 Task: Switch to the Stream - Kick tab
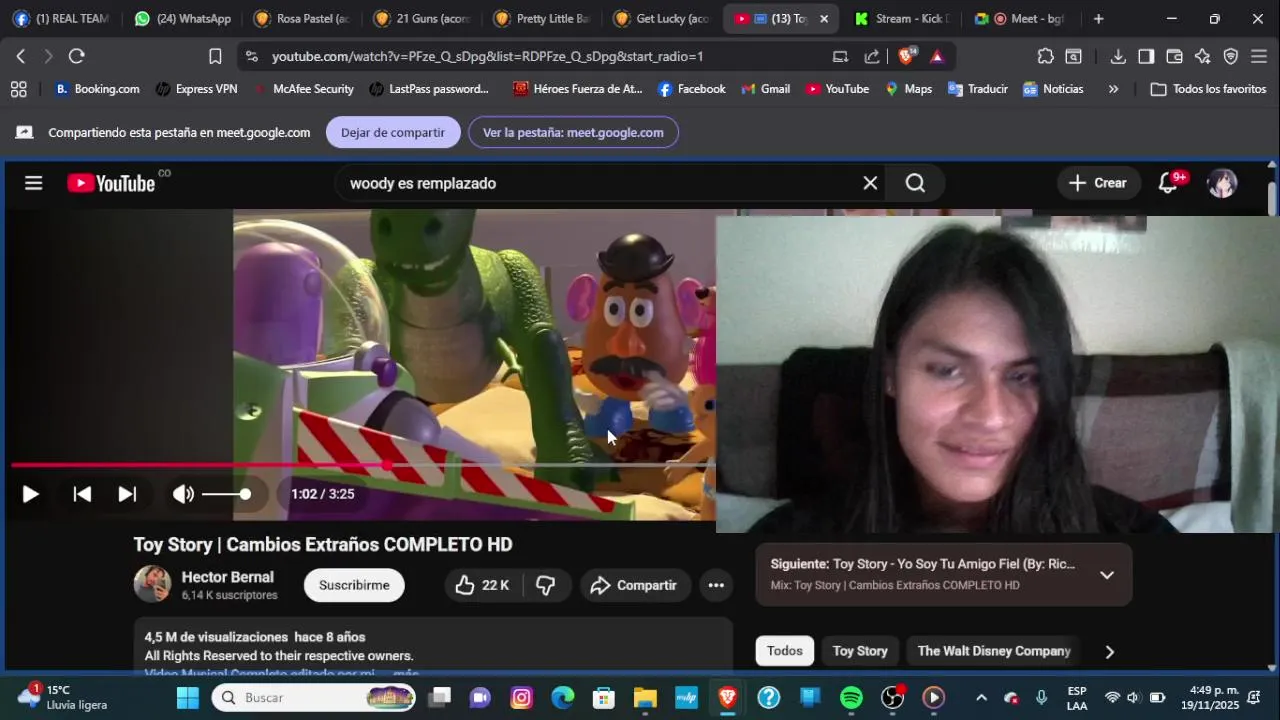(903, 18)
